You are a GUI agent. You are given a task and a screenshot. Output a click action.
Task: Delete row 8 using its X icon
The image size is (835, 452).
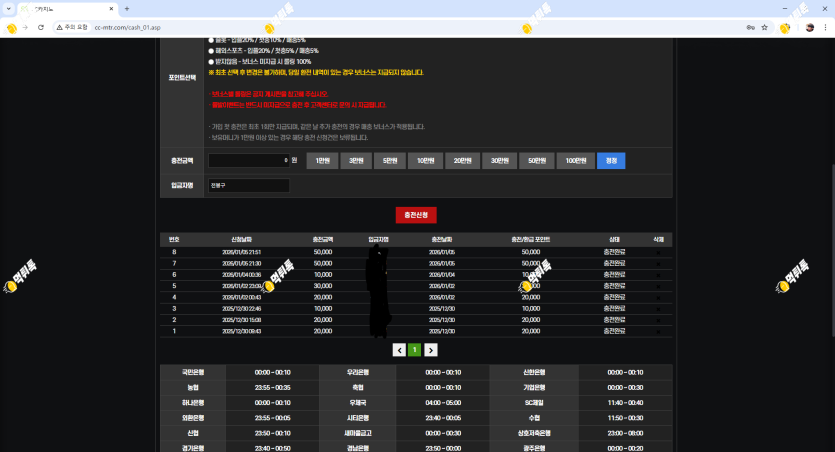(658, 252)
